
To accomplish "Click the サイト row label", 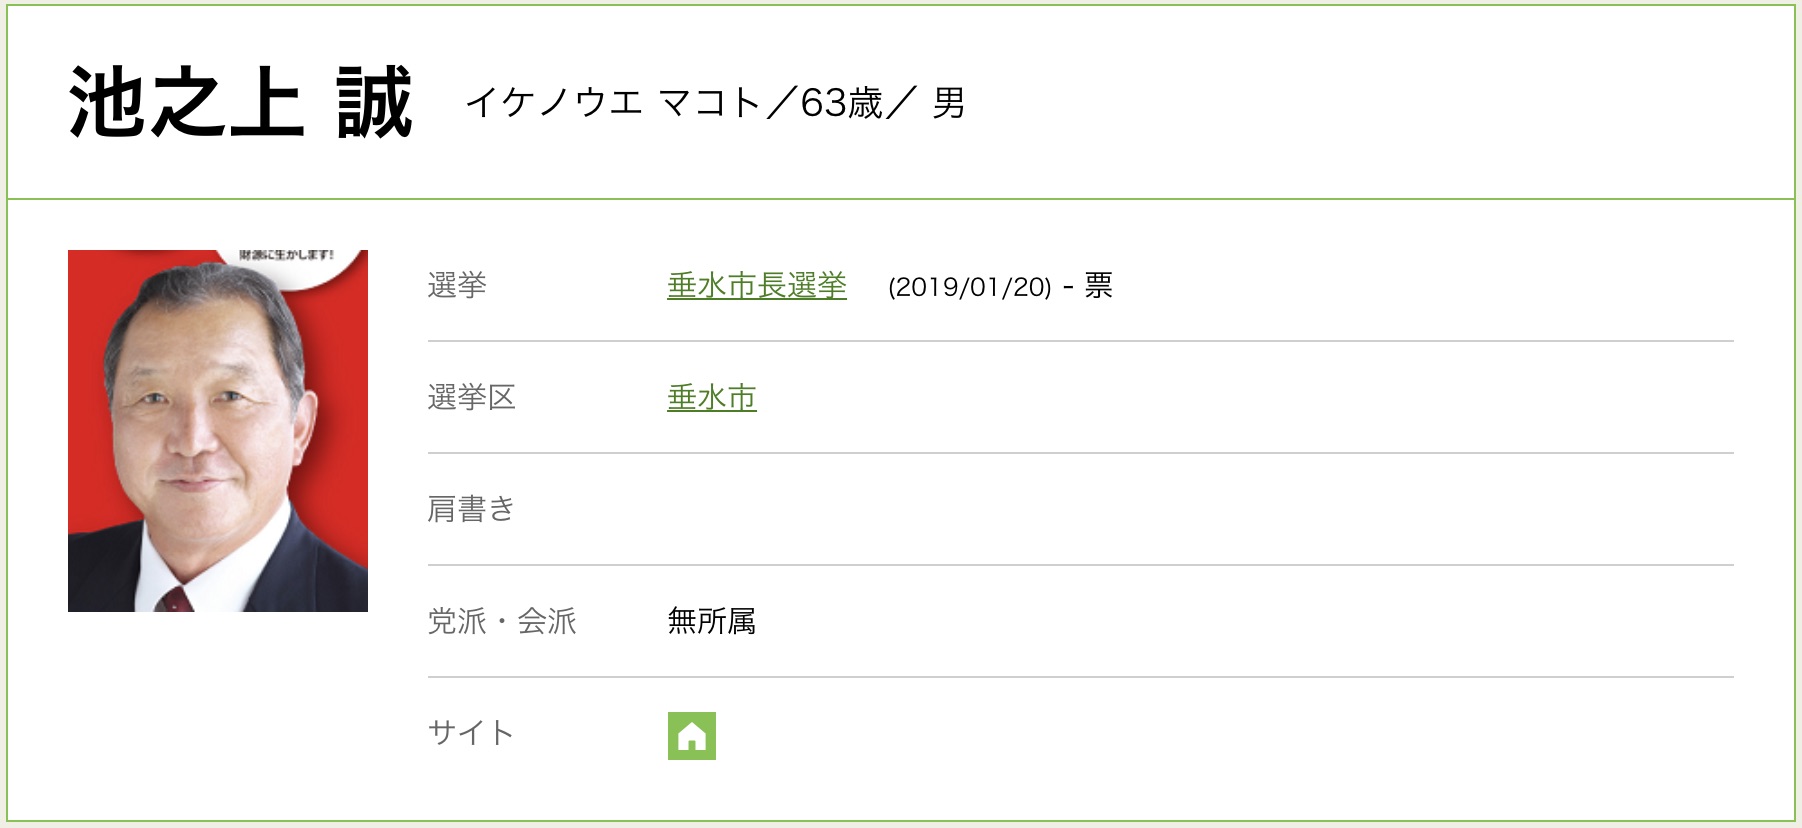I will coord(470,733).
